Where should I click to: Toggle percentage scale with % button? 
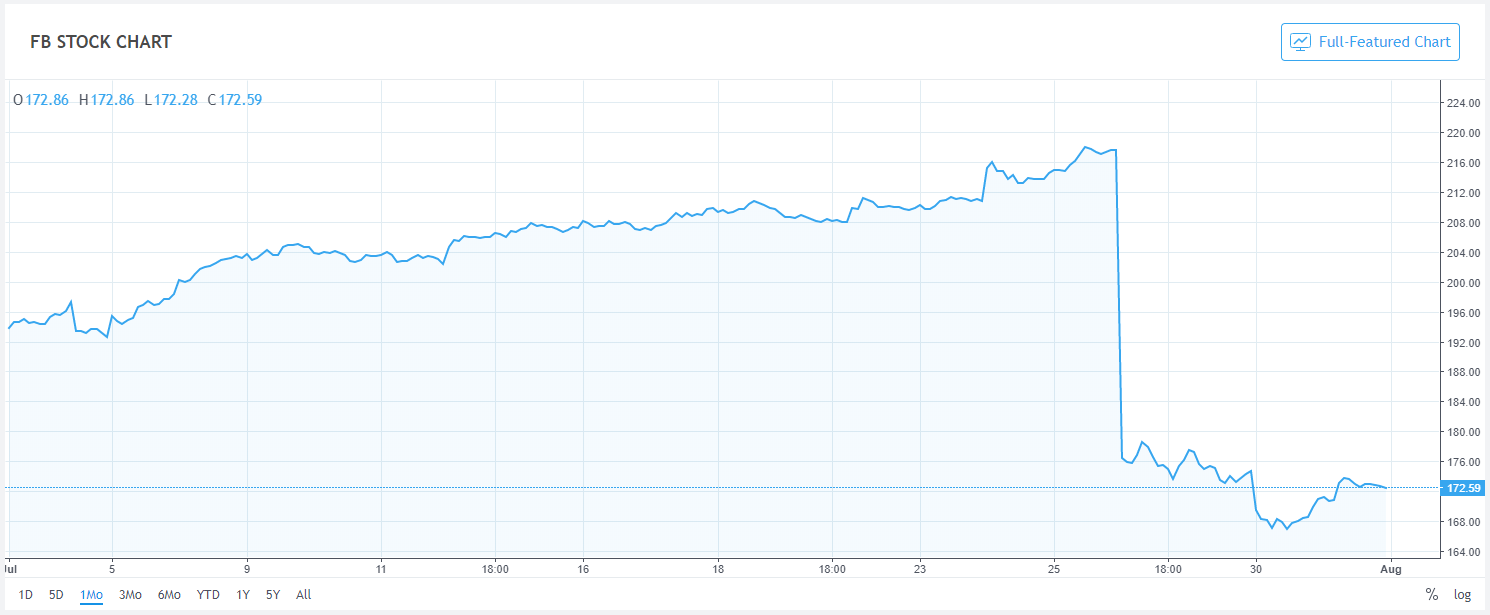[x=1432, y=595]
